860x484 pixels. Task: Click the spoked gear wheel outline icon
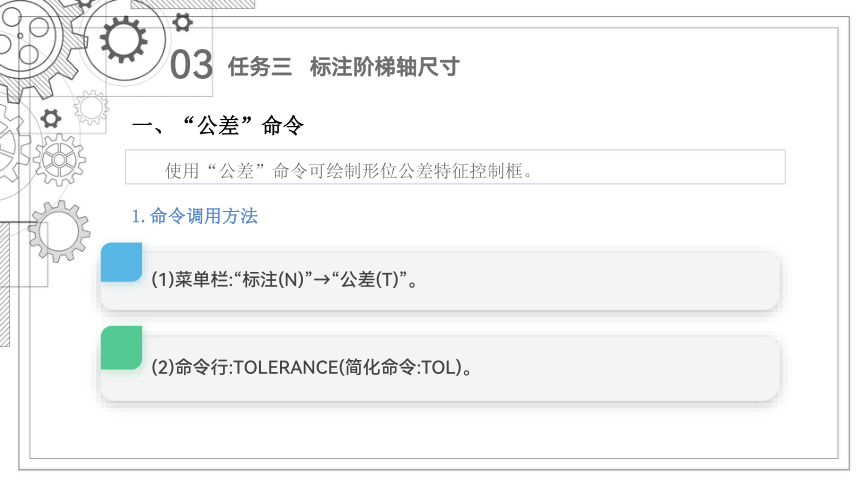point(59,160)
